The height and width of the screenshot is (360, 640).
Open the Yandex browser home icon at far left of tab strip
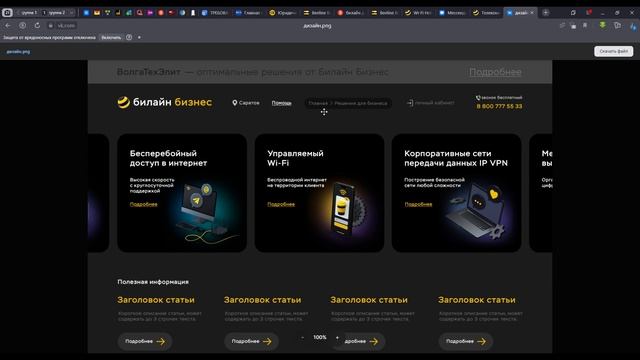pos(7,13)
